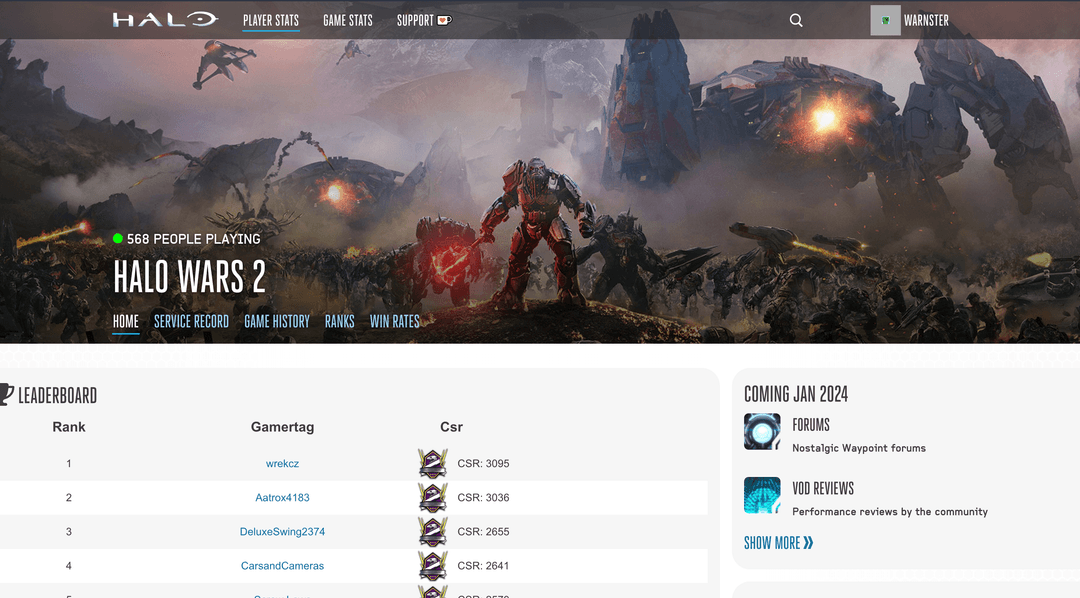Open the search magnifier icon

pyautogui.click(x=796, y=21)
